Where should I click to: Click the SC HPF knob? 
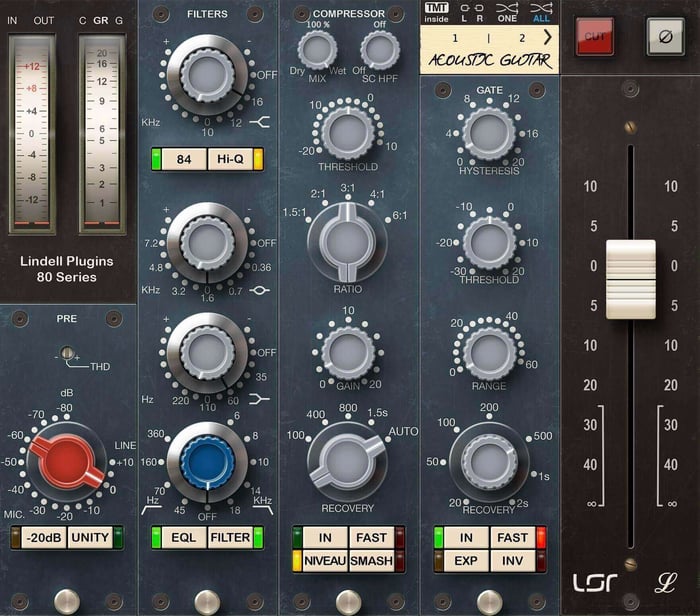point(380,50)
